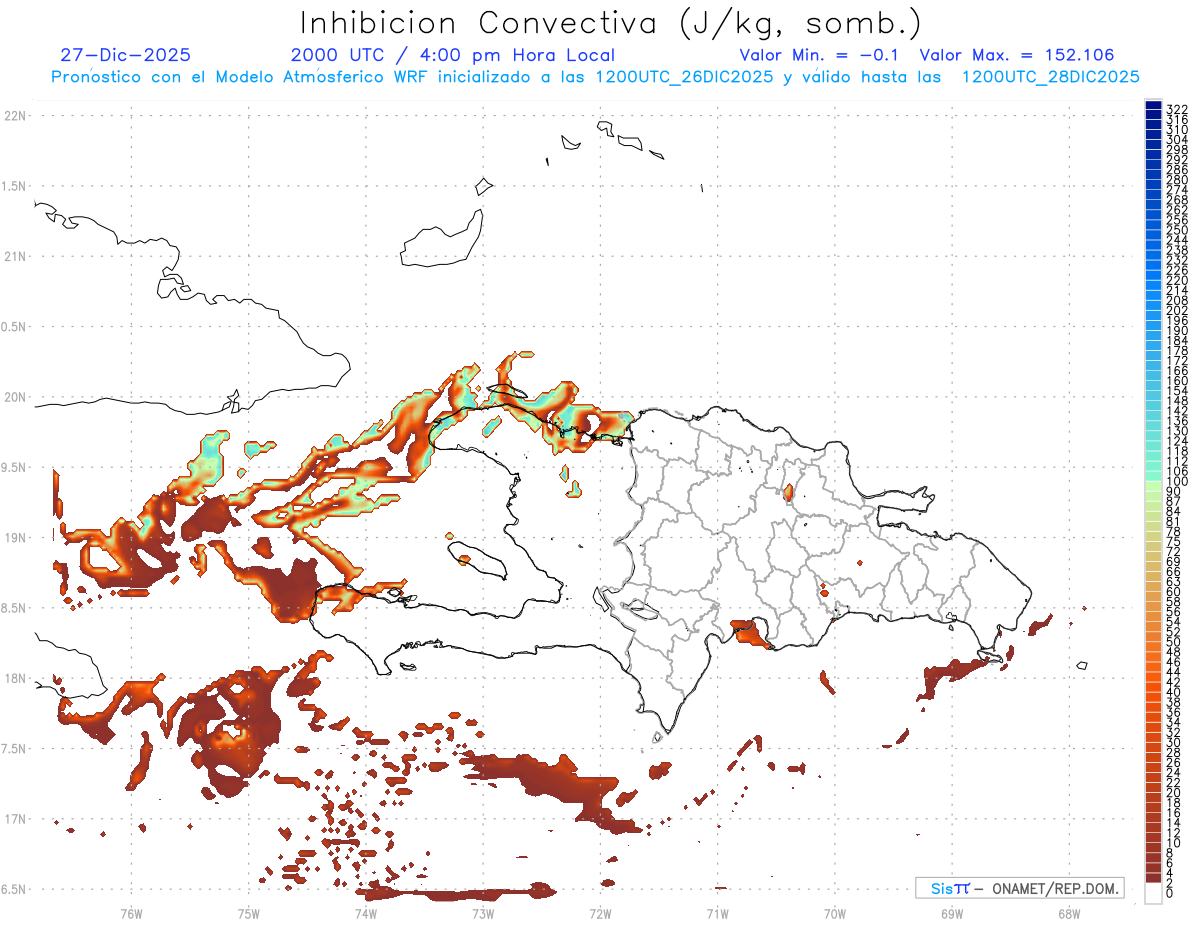Image resolution: width=1200 pixels, height=927 pixels.
Task: Click the '73W' longitude label
Action: pyautogui.click(x=483, y=913)
